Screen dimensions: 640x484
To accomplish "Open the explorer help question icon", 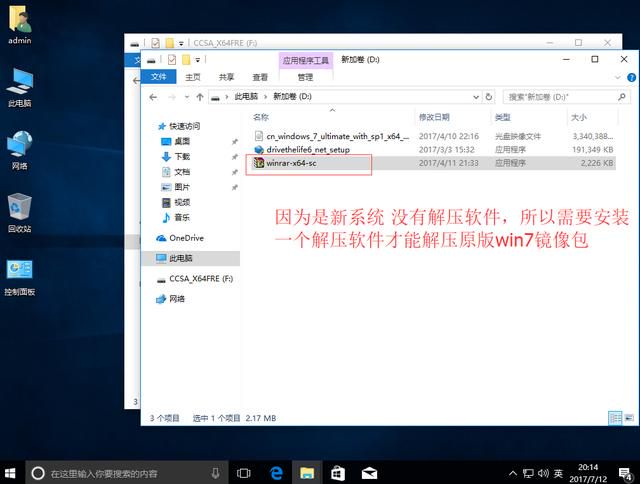I will (x=631, y=77).
